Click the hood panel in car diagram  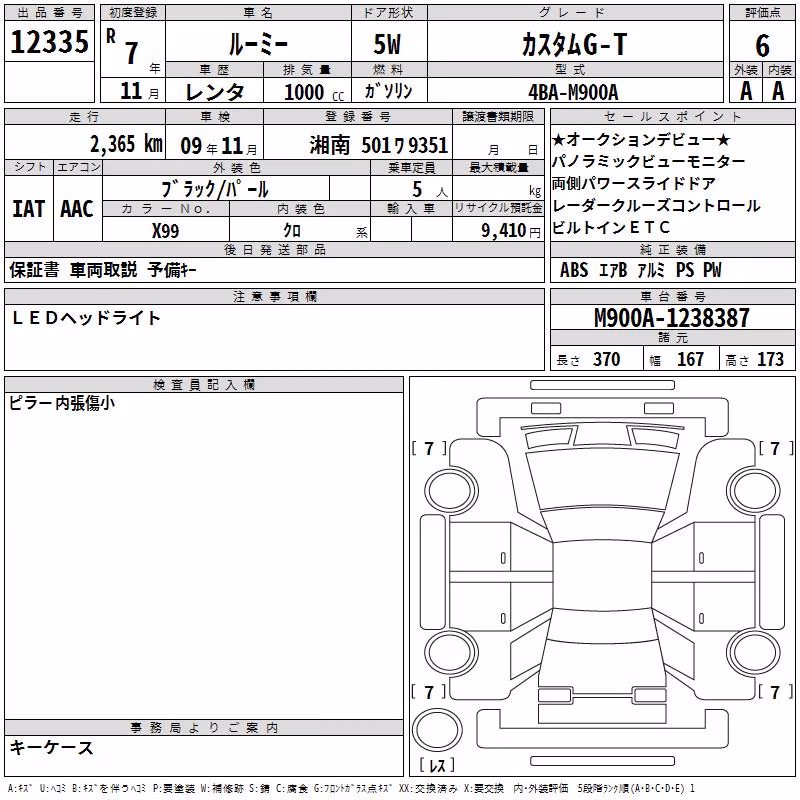[602, 480]
